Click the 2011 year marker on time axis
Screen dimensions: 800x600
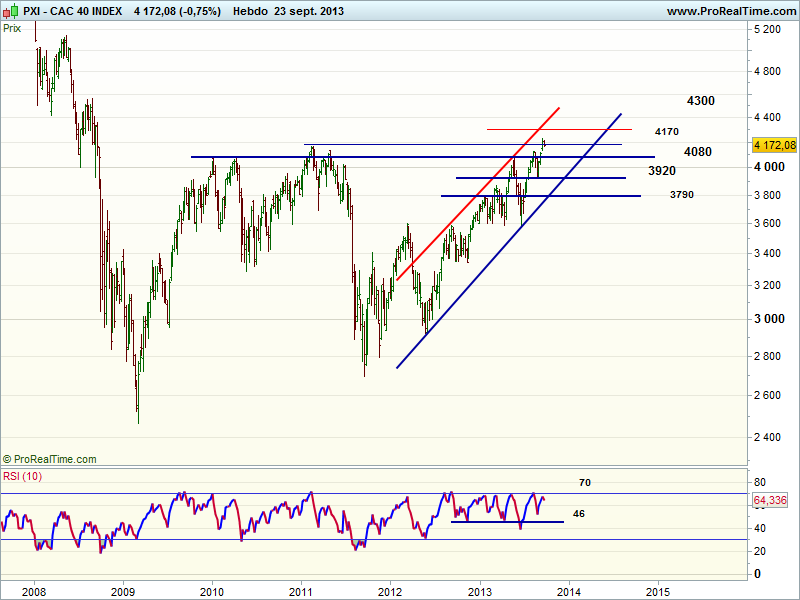(x=301, y=590)
